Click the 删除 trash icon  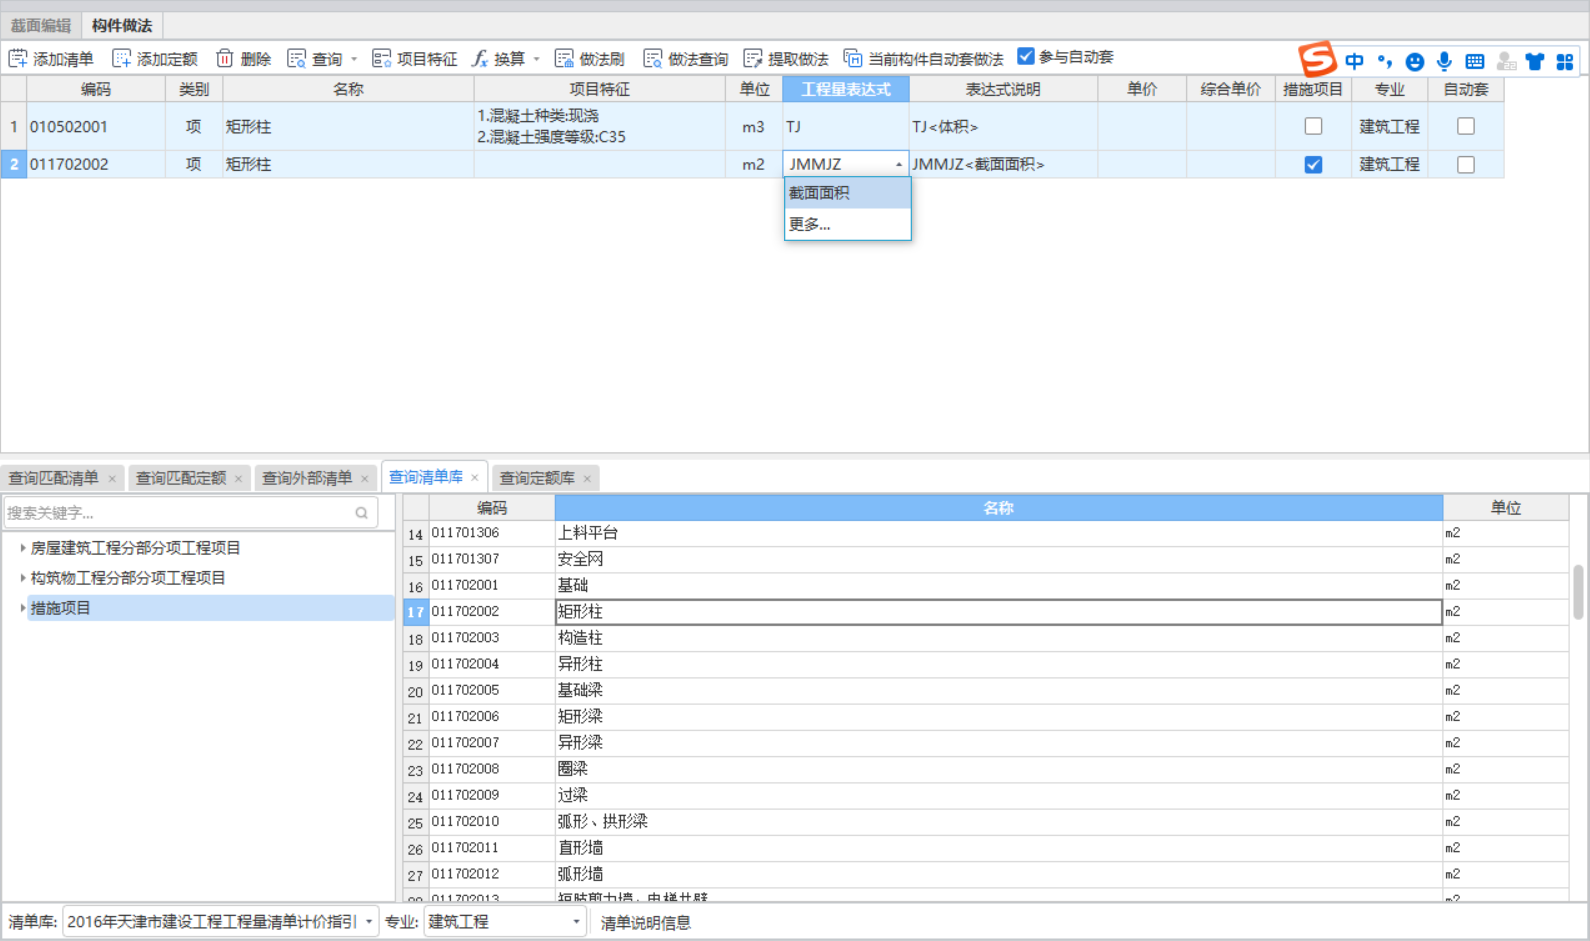pyautogui.click(x=225, y=59)
